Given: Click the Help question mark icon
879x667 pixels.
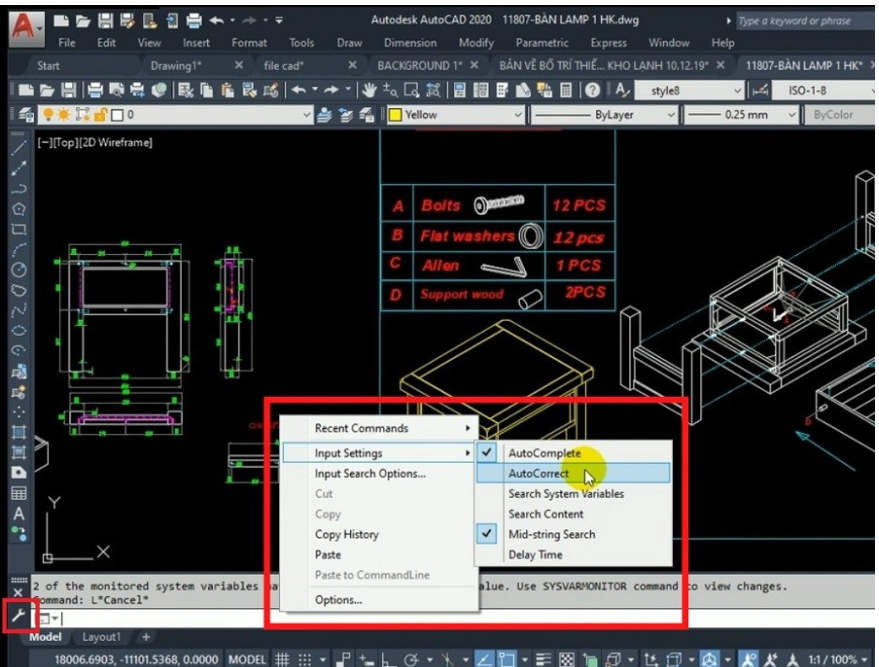Looking at the screenshot, I should pyautogui.click(x=591, y=90).
